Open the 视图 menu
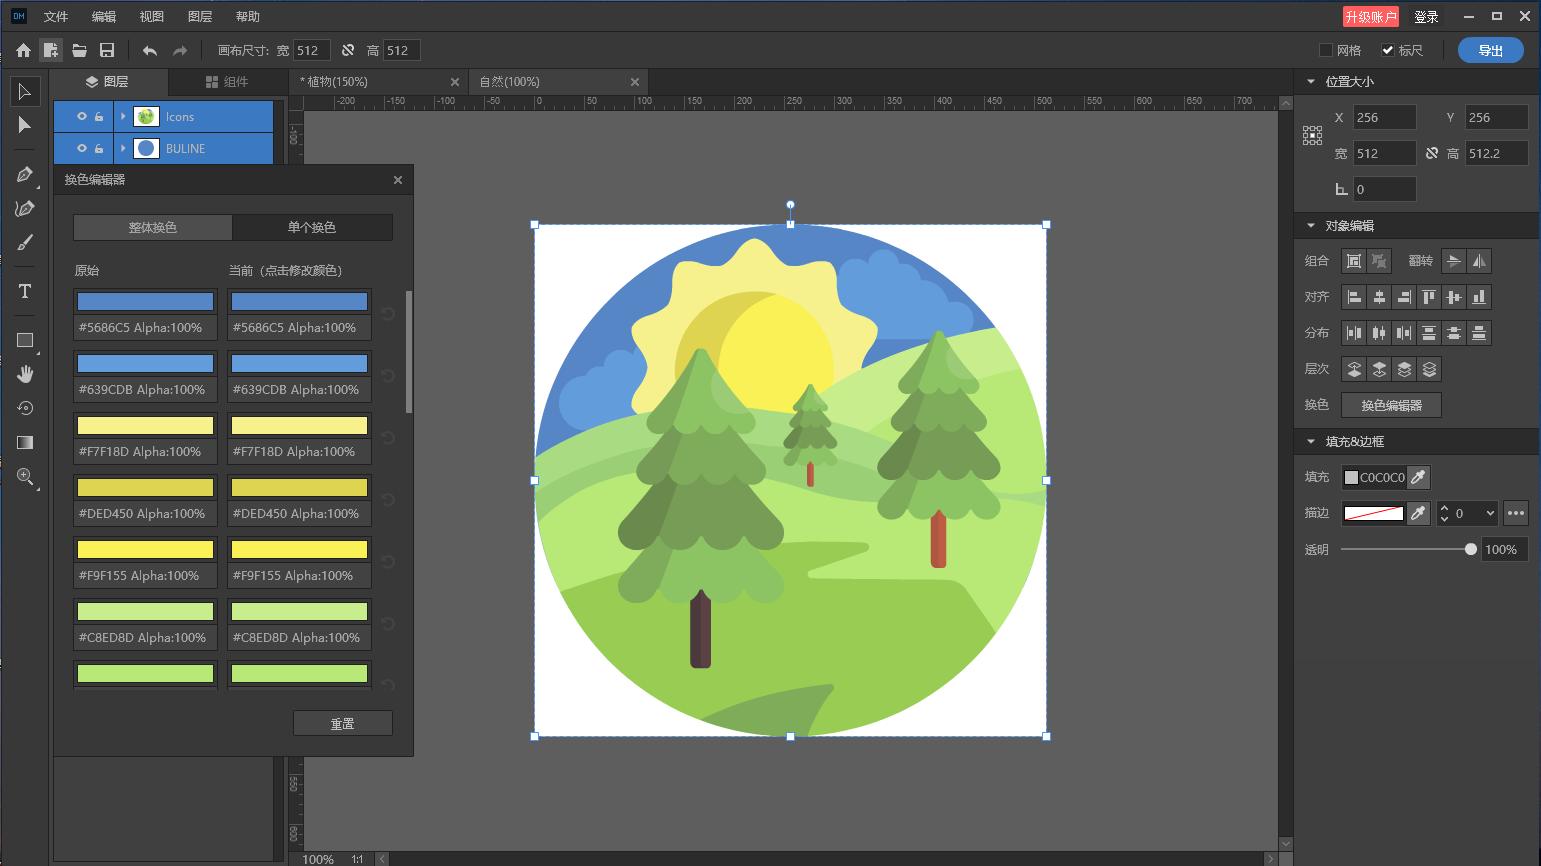This screenshot has width=1541, height=866. 151,16
